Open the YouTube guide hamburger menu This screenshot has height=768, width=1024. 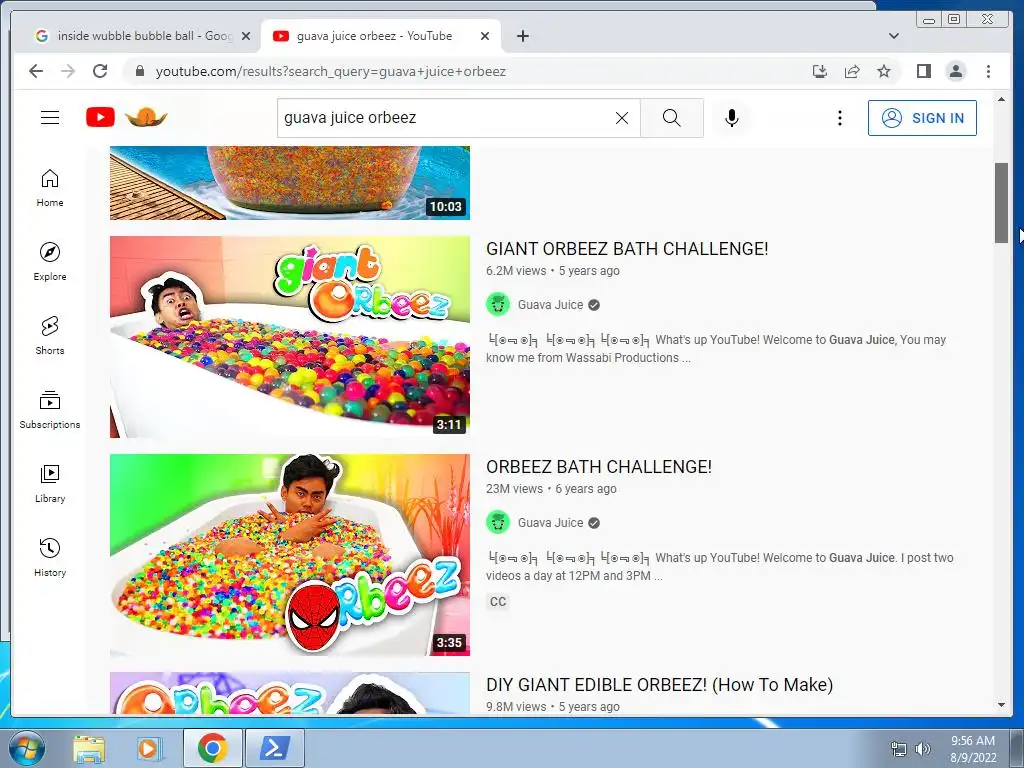[50, 118]
